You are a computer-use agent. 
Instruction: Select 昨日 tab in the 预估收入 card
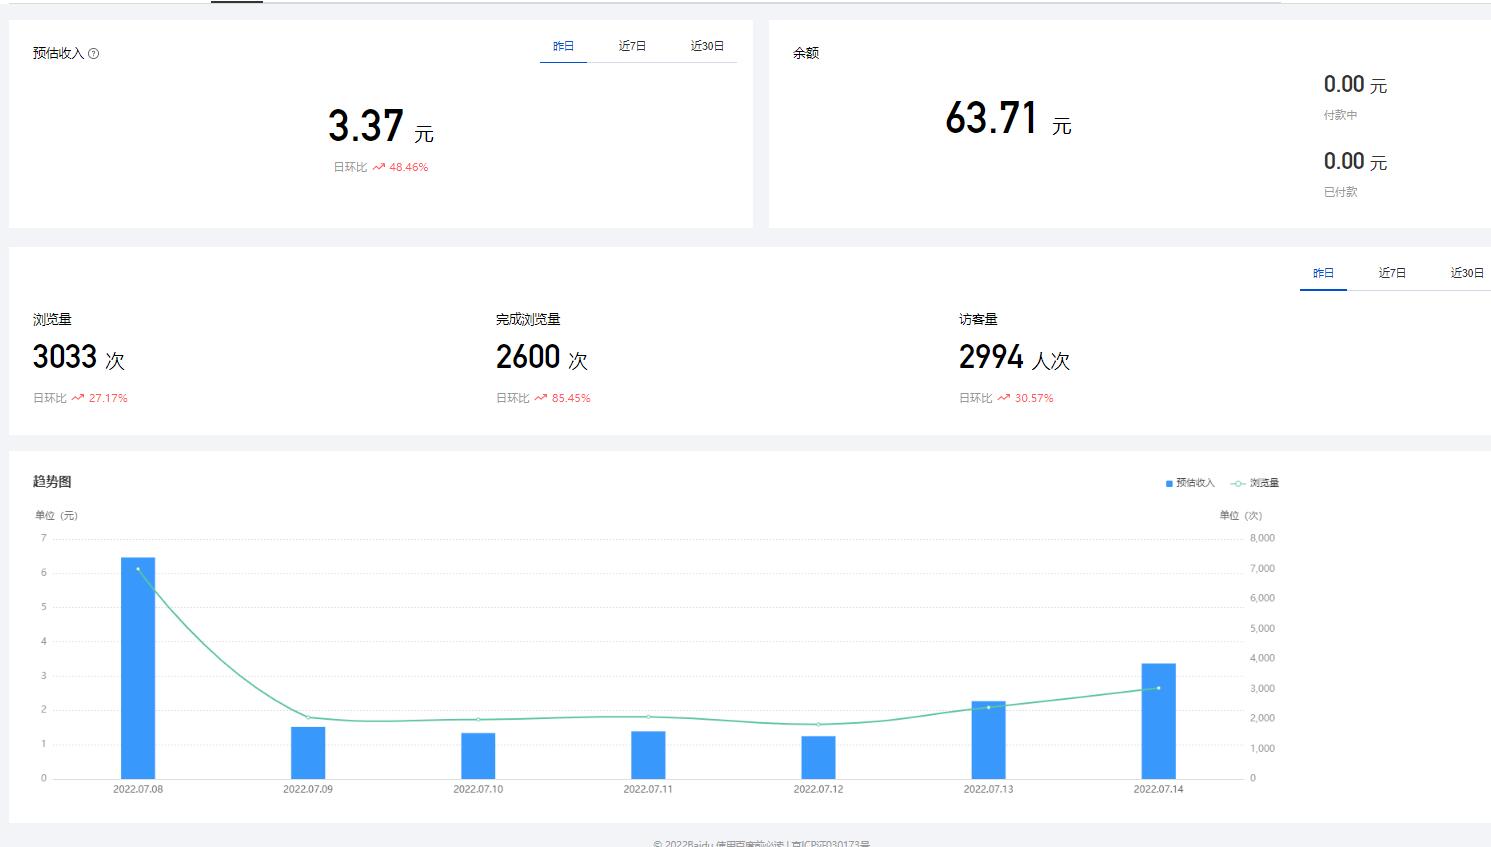[x=563, y=47]
